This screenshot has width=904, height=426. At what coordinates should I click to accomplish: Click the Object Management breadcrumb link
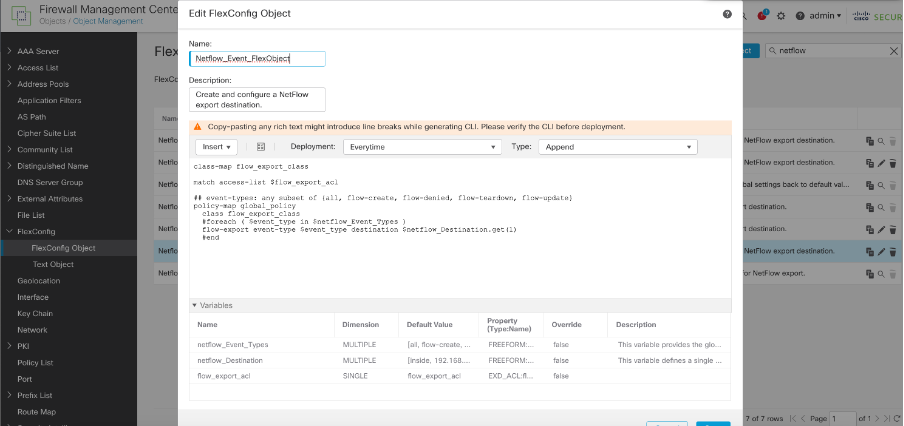[108, 21]
